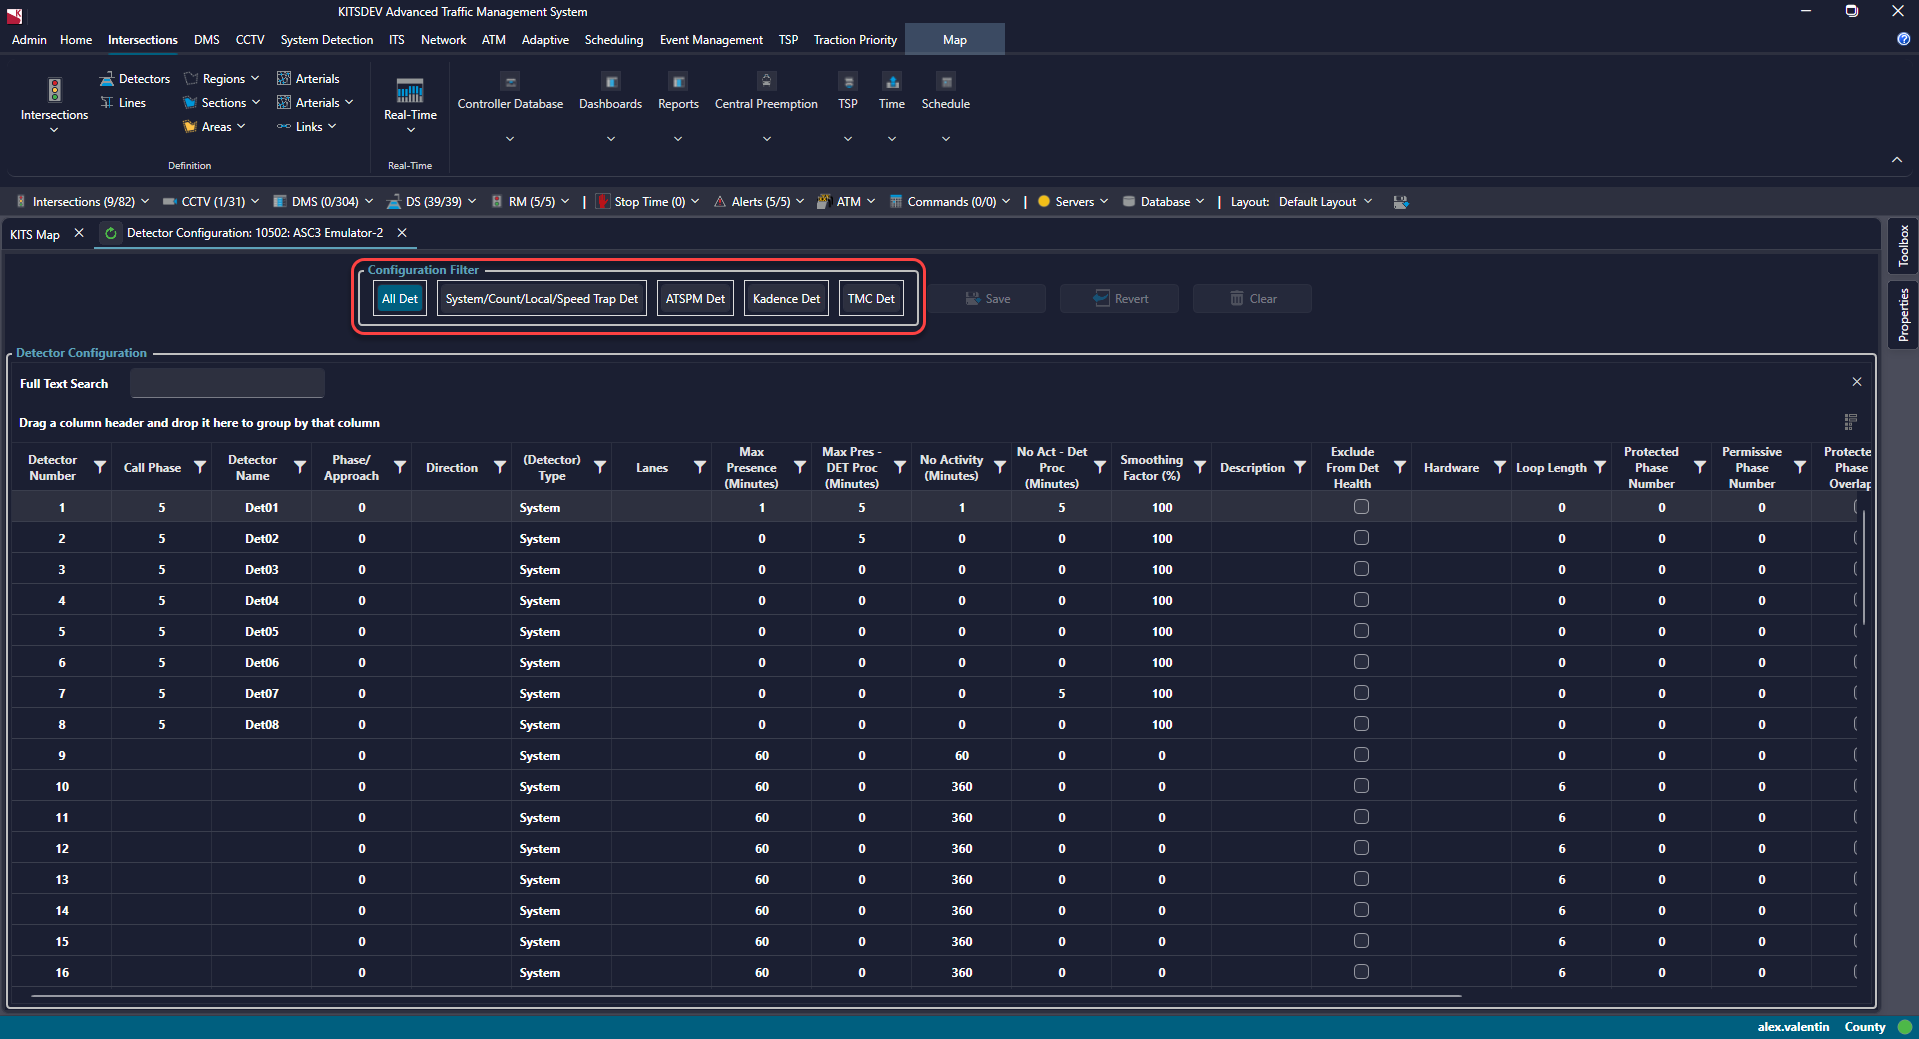Expand the Alerts (5/5) dropdown
1919x1039 pixels.
point(760,202)
